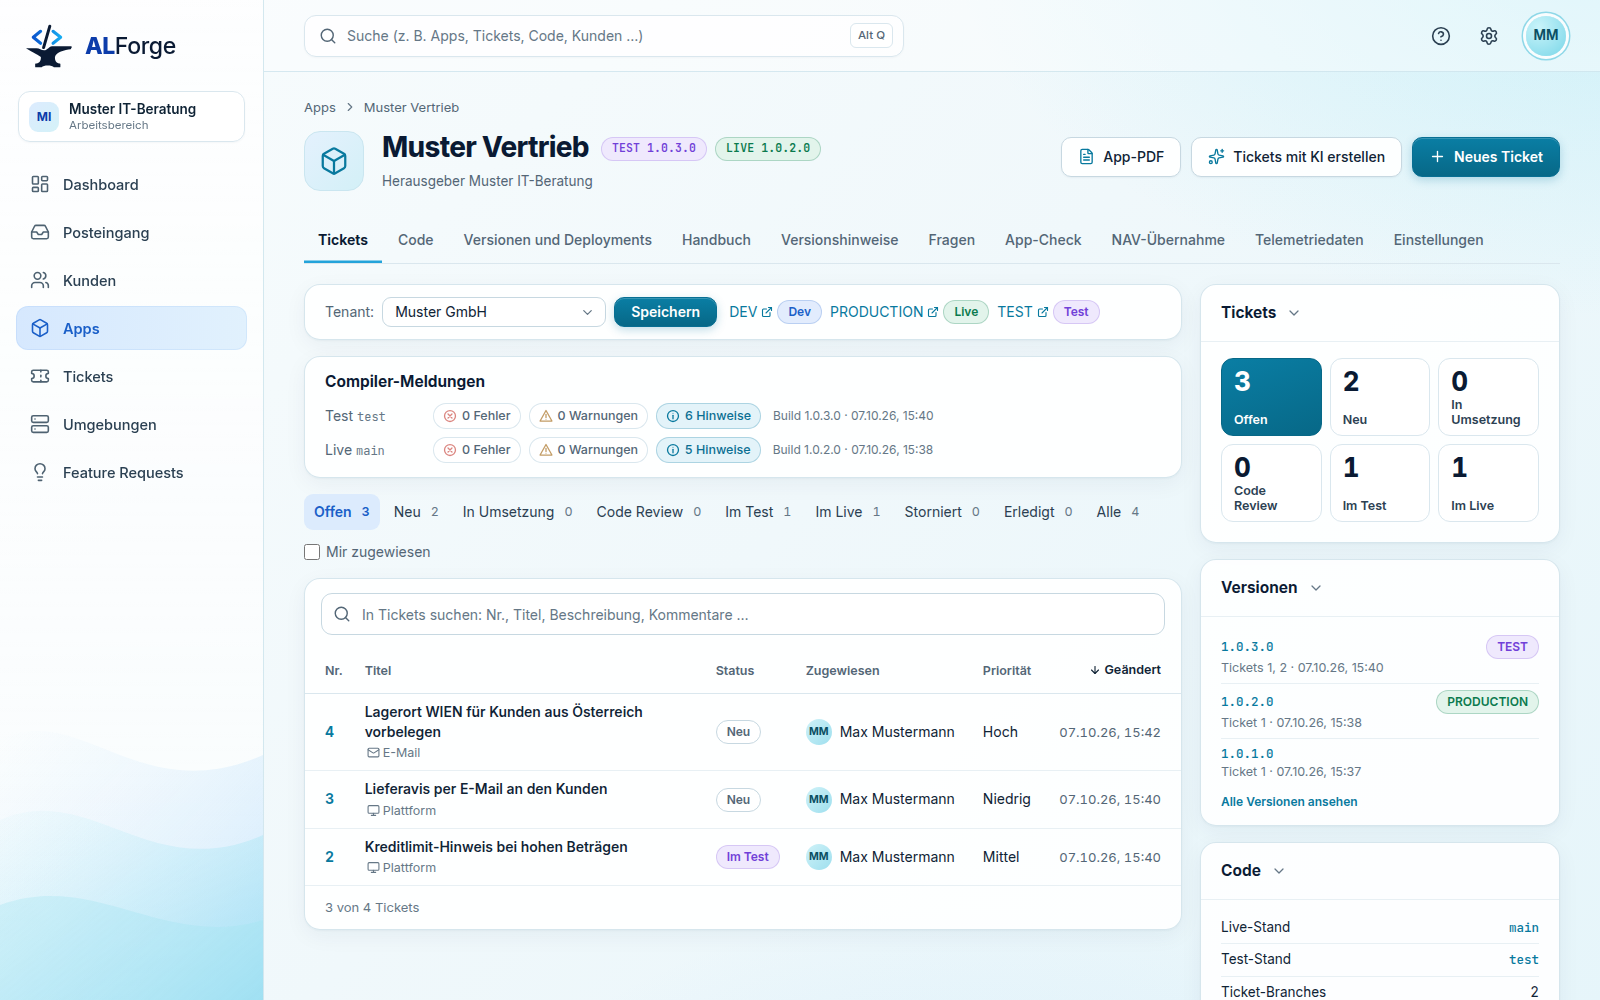The image size is (1600, 1000).
Task: Switch to the Handbuch tab
Action: click(x=716, y=240)
